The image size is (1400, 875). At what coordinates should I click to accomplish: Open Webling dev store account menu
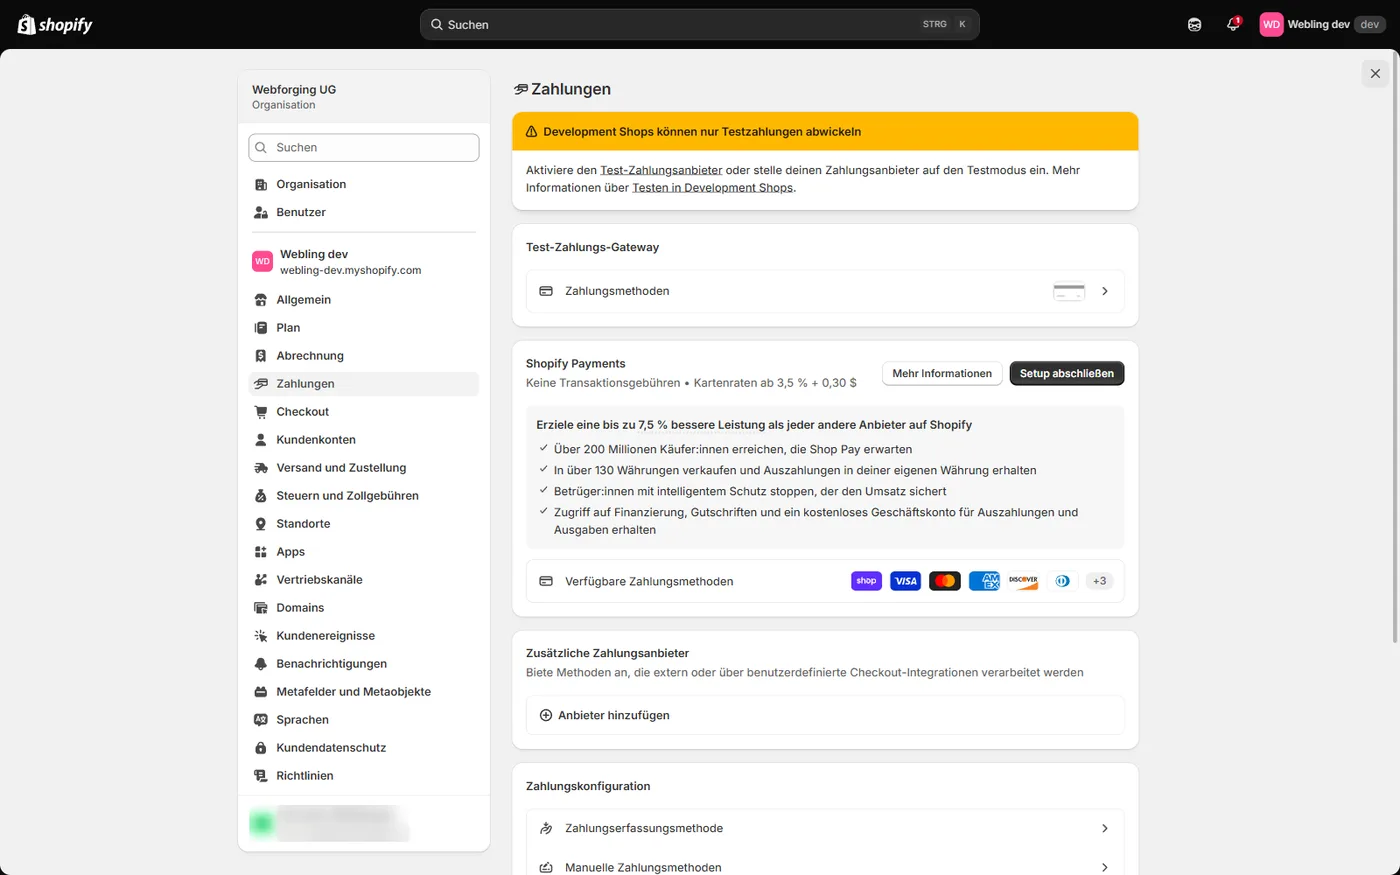point(1323,24)
